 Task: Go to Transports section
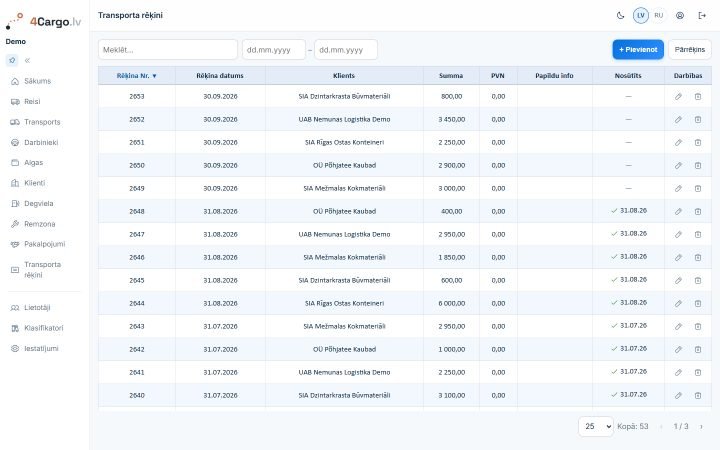(x=44, y=122)
